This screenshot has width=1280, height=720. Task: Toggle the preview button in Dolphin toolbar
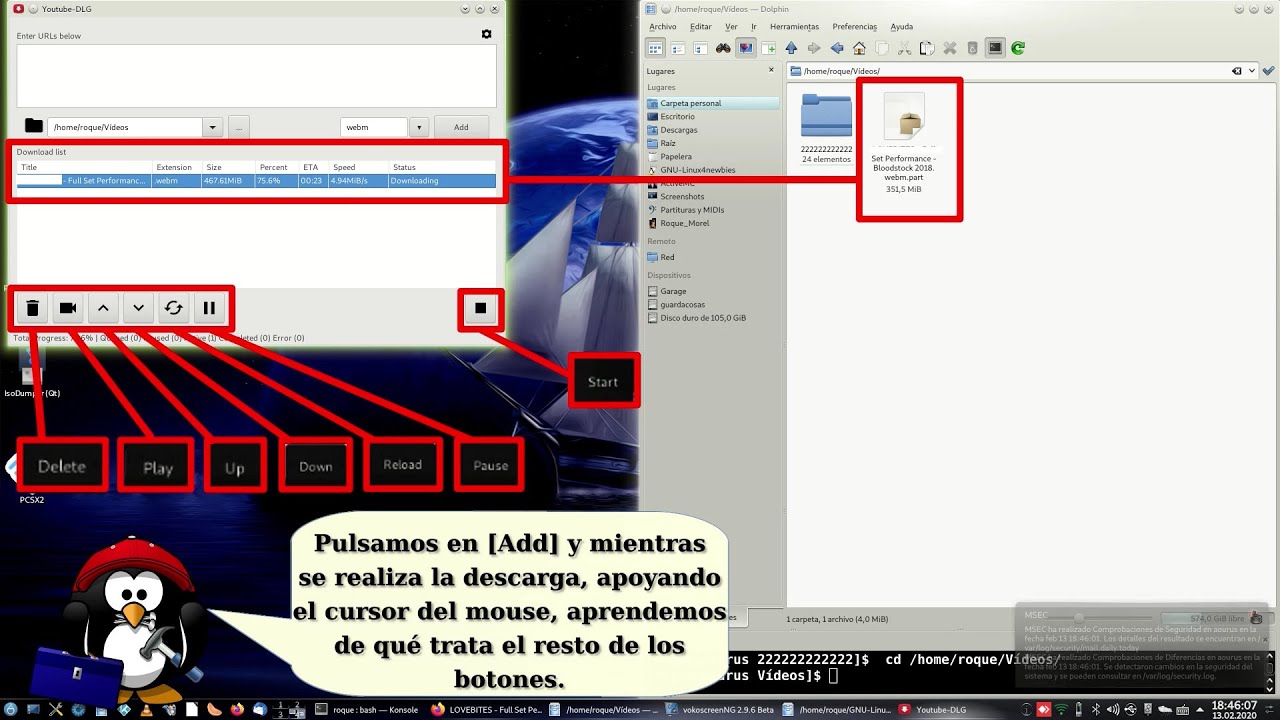[x=746, y=48]
